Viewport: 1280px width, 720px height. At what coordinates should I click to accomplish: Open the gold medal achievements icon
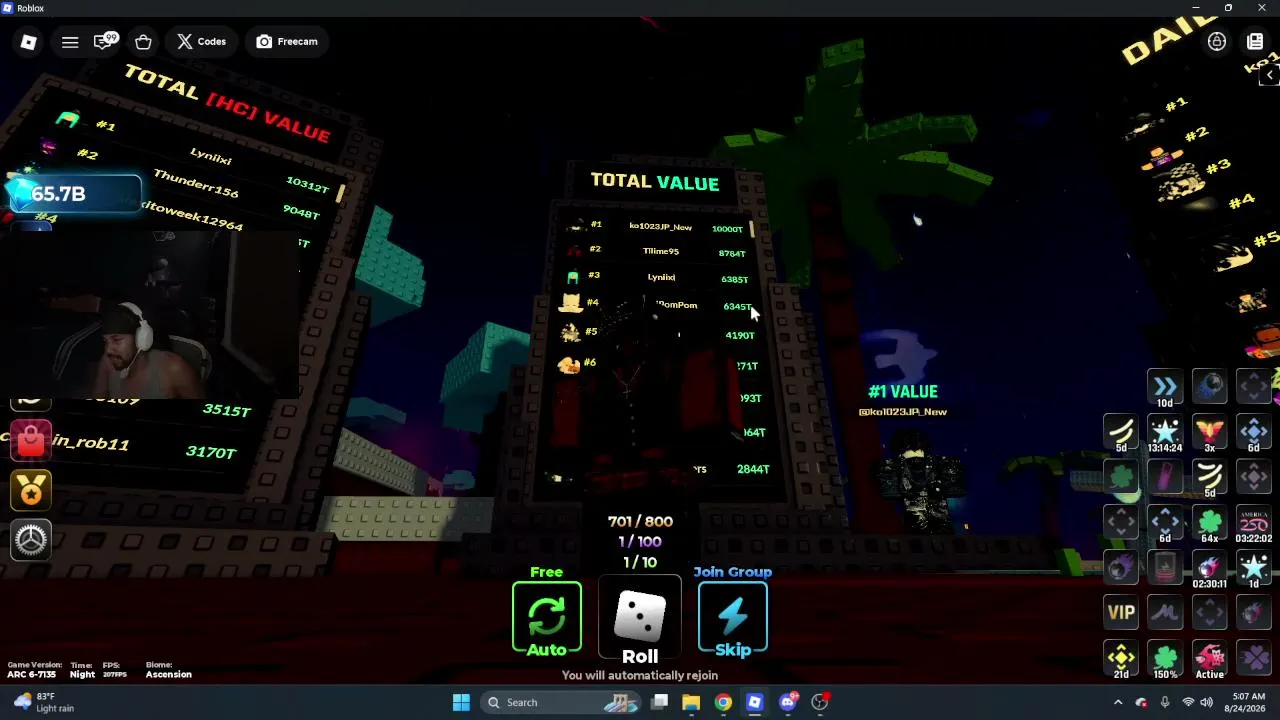point(31,490)
